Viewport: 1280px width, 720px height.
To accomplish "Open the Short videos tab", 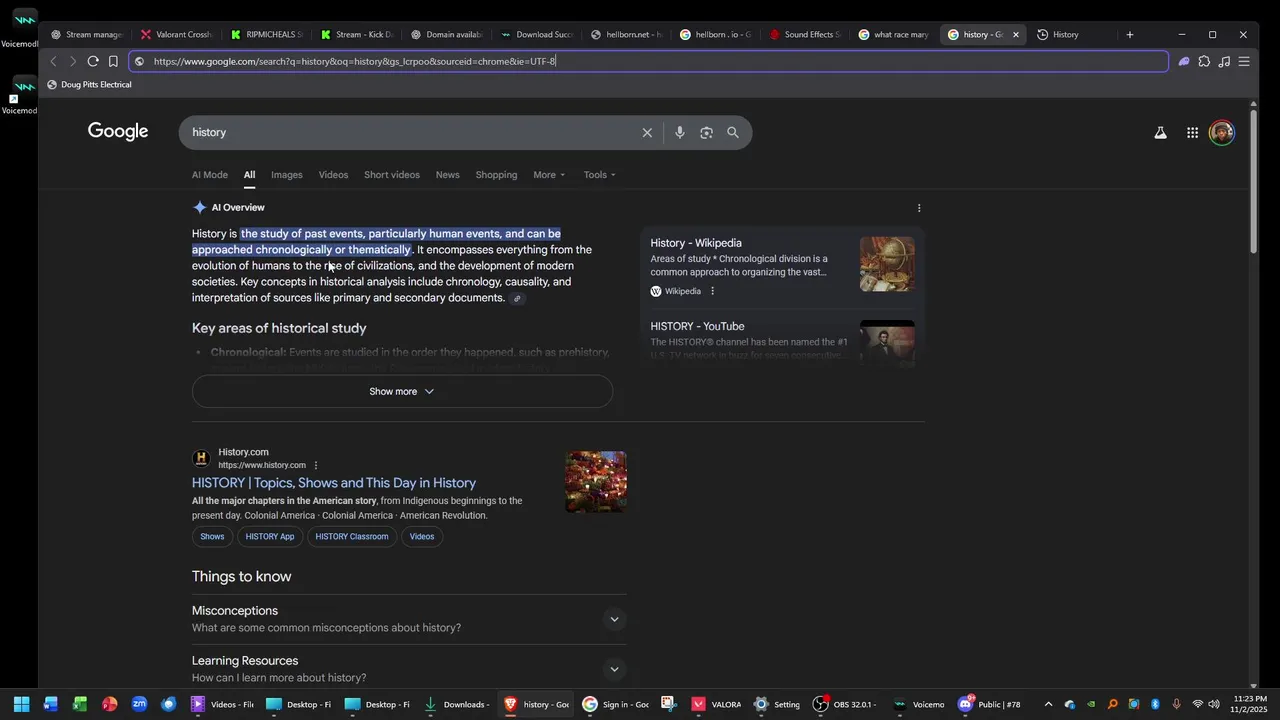I will coord(392,175).
